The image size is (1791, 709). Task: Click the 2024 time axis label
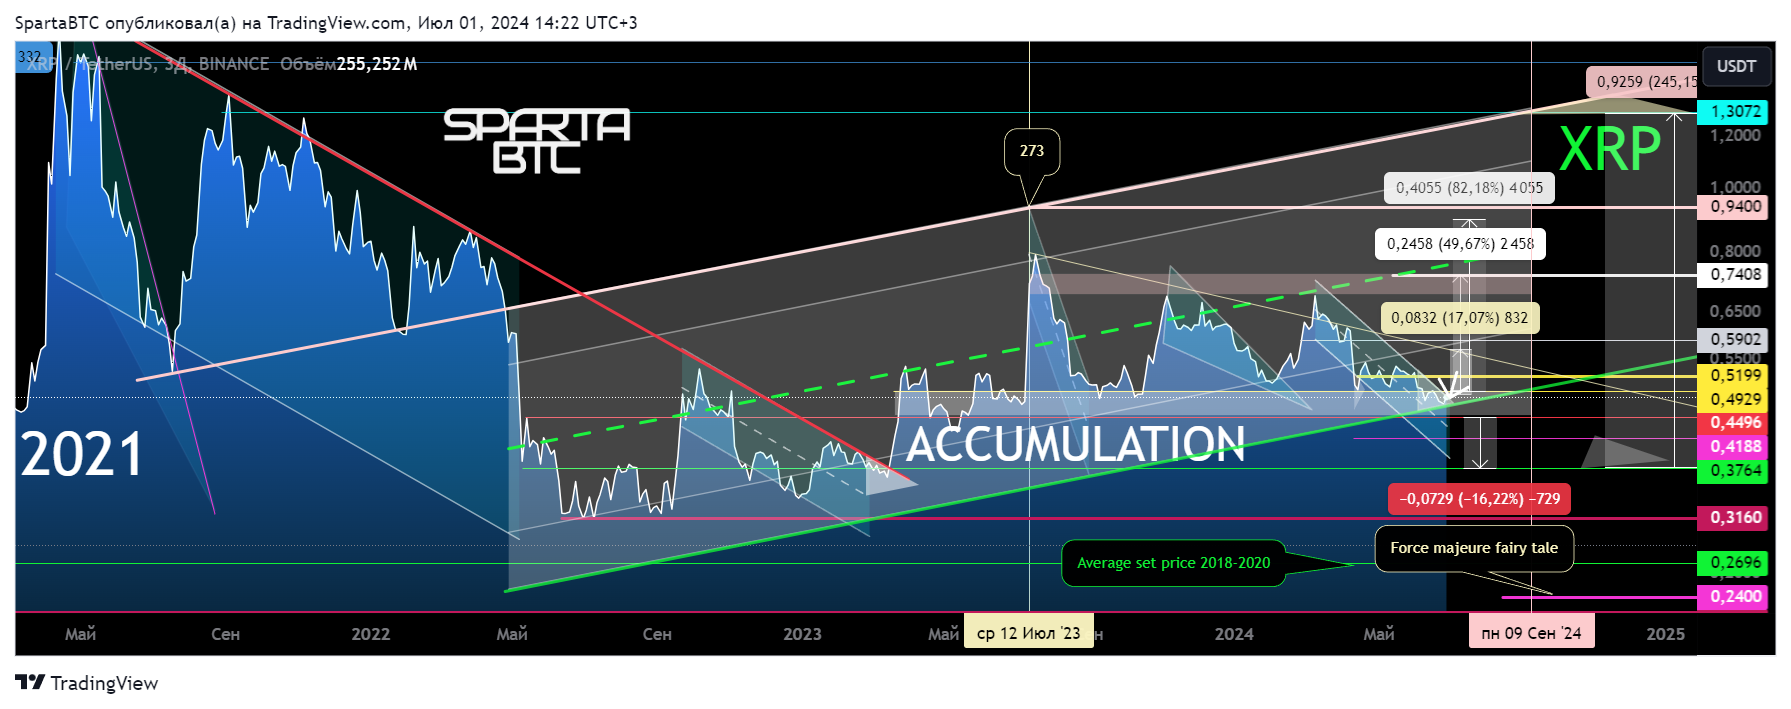point(1234,634)
